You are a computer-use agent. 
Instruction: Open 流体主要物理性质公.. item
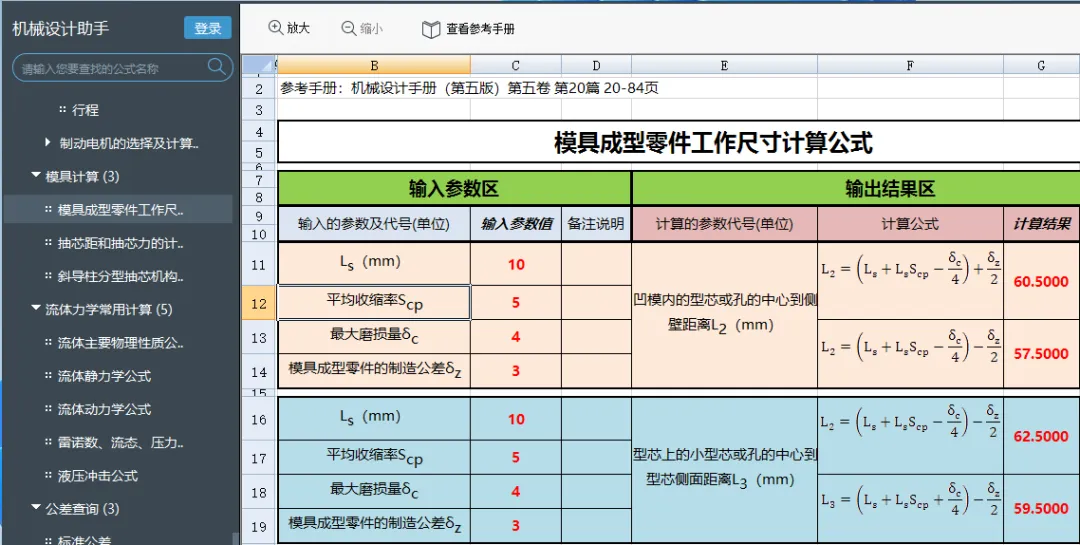tap(121, 342)
